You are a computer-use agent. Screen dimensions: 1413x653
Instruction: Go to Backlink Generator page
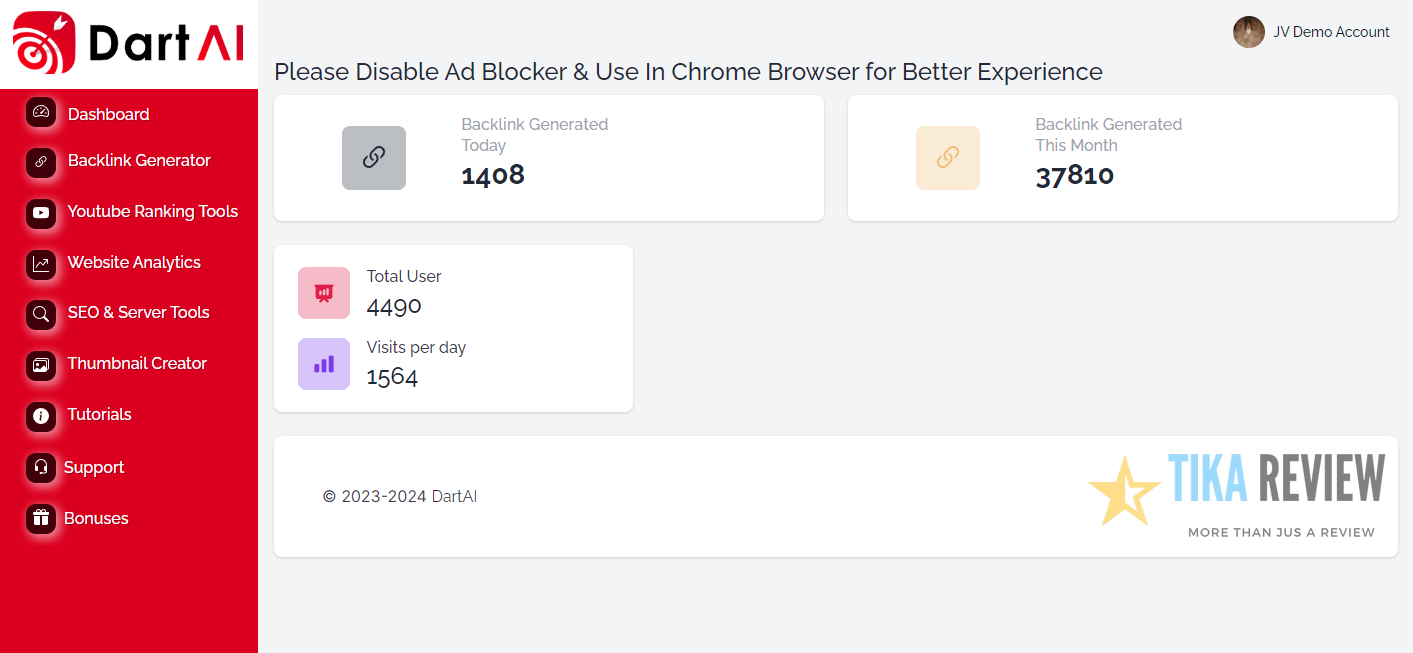coord(139,160)
